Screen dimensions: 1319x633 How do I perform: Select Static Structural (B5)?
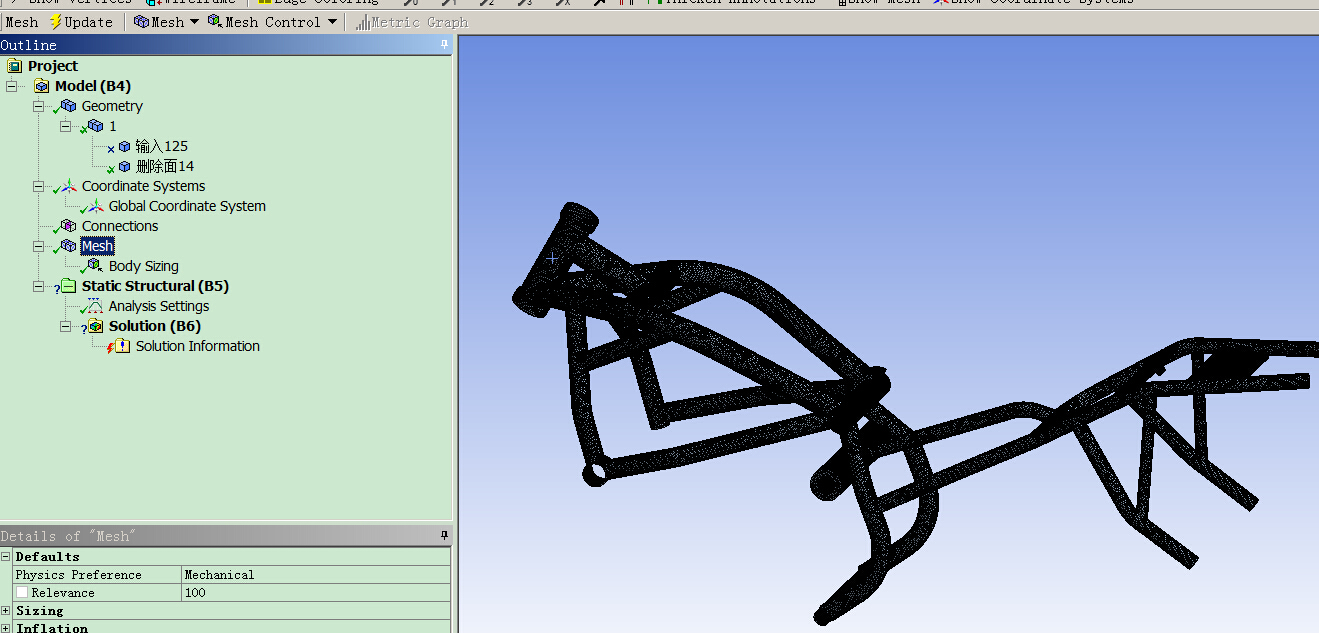point(155,286)
